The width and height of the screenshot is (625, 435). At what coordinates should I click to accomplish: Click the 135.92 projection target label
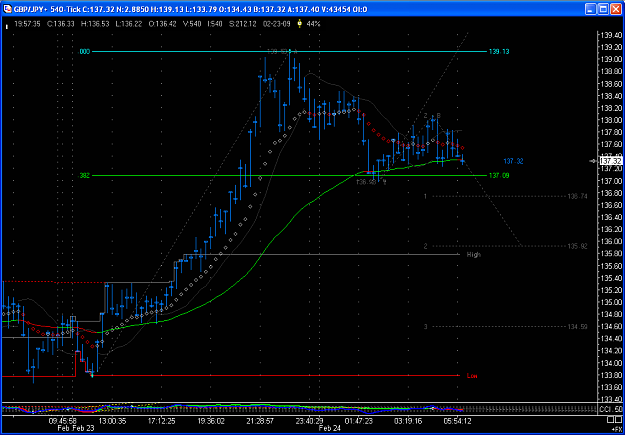[578, 246]
